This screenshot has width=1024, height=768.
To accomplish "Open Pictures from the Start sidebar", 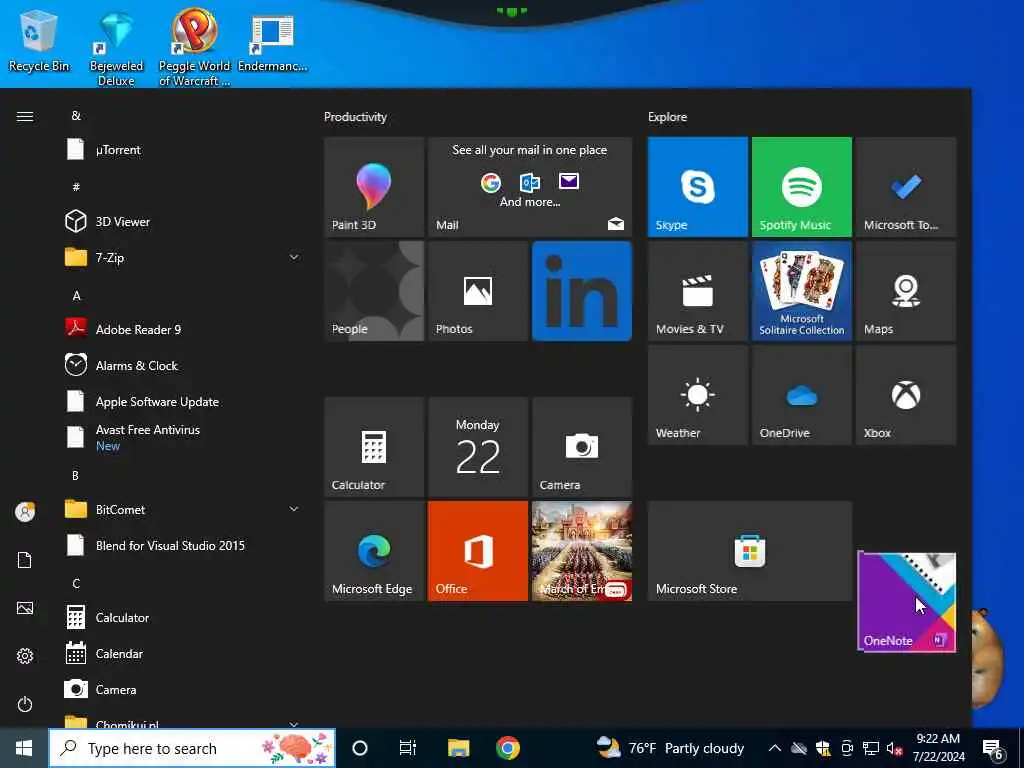I will coord(25,608).
